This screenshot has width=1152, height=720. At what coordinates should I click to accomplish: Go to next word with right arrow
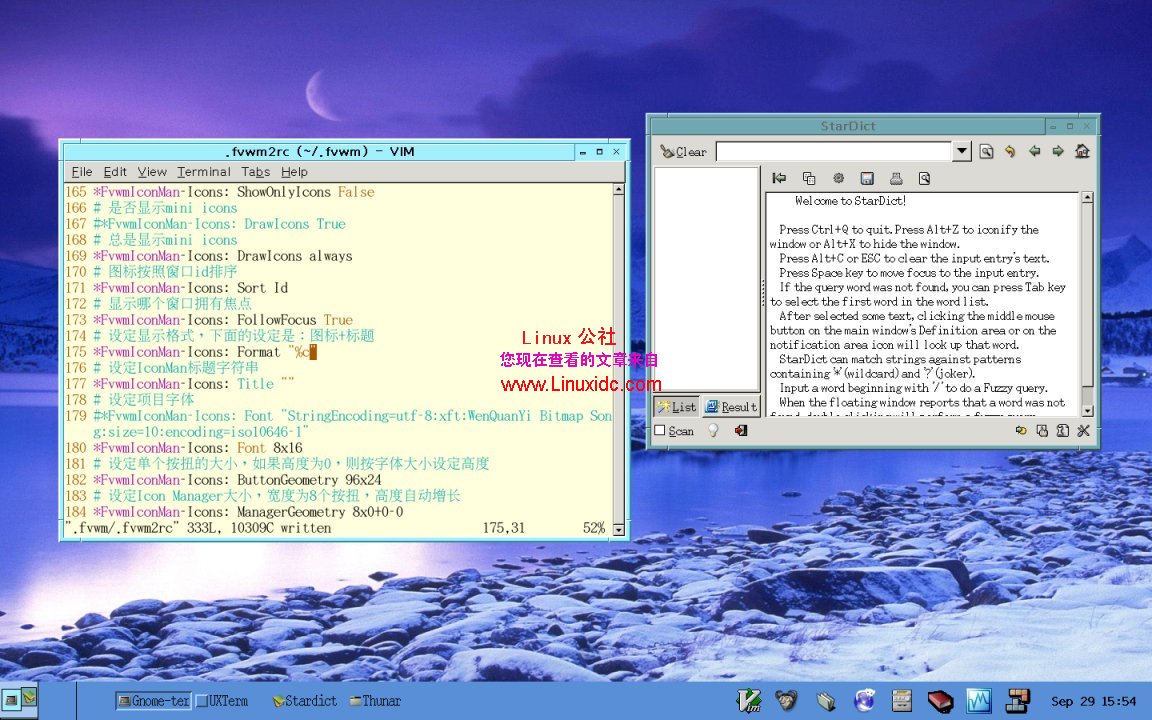(x=1057, y=152)
